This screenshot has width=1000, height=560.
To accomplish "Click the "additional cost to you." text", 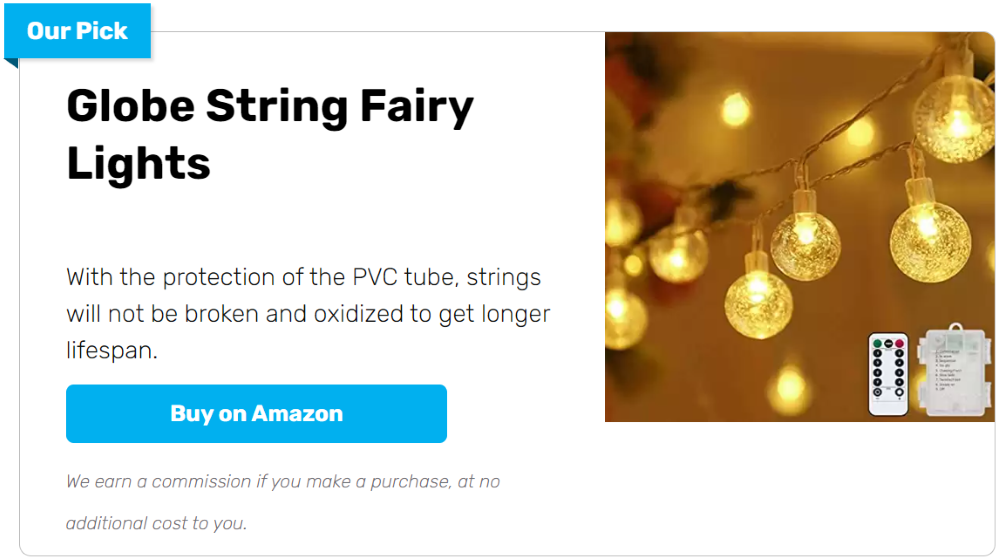I will tap(156, 523).
